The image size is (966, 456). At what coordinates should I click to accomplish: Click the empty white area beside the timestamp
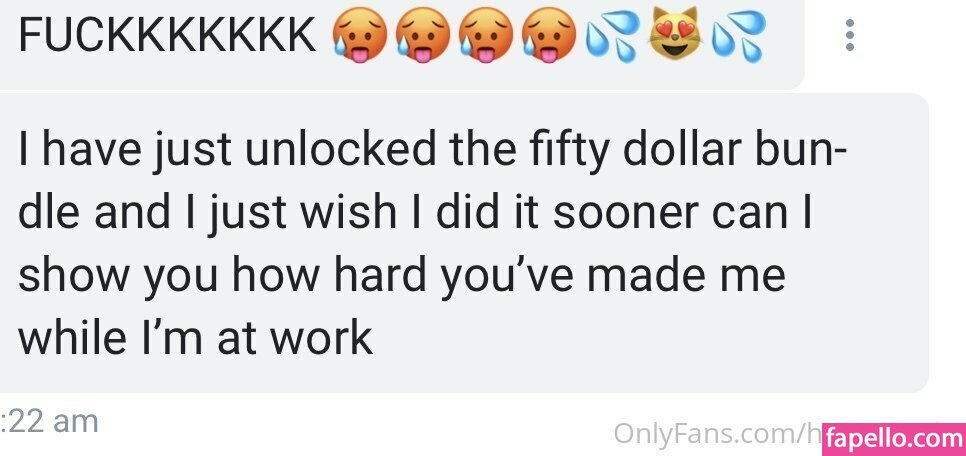(351, 425)
